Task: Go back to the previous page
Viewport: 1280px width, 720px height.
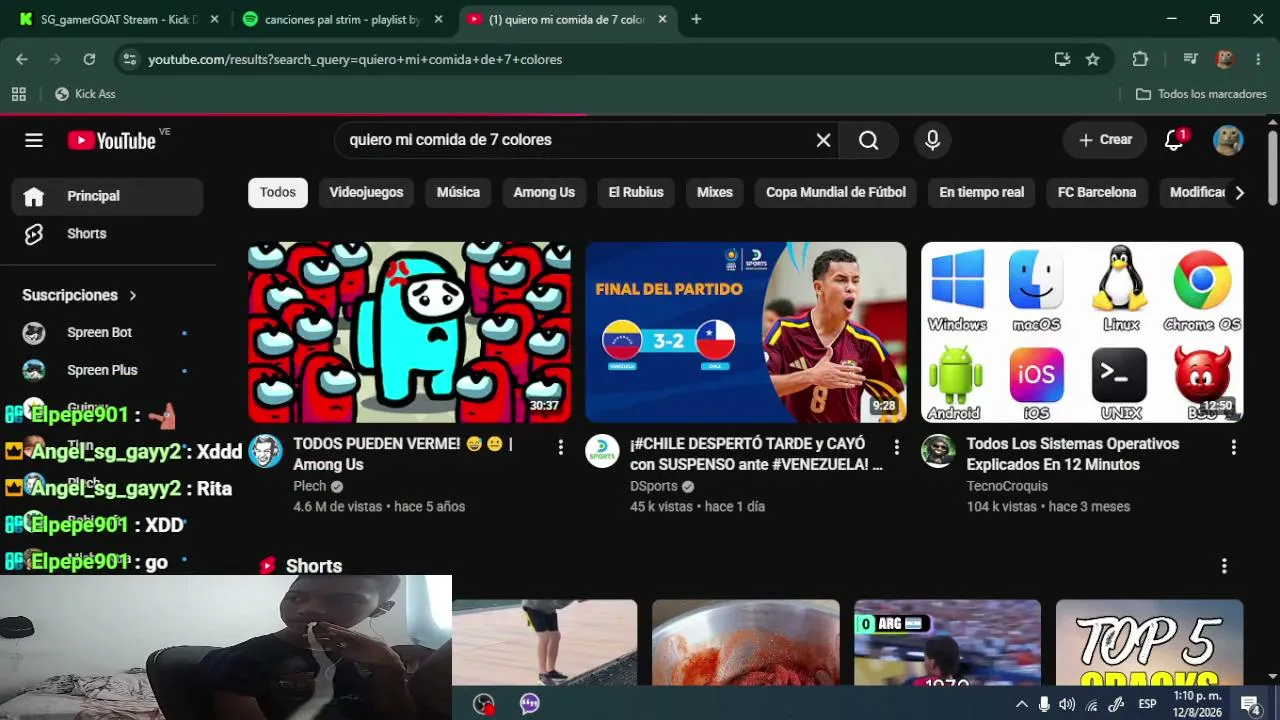Action: coord(22,59)
